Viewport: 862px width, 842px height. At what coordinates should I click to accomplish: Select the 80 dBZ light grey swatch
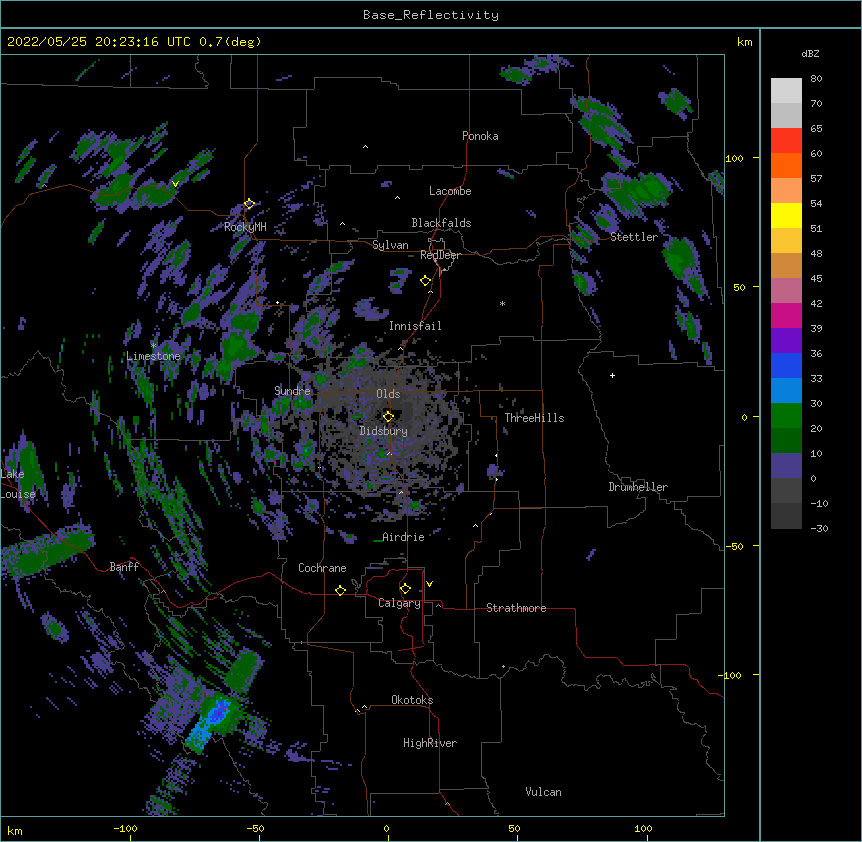[x=786, y=91]
